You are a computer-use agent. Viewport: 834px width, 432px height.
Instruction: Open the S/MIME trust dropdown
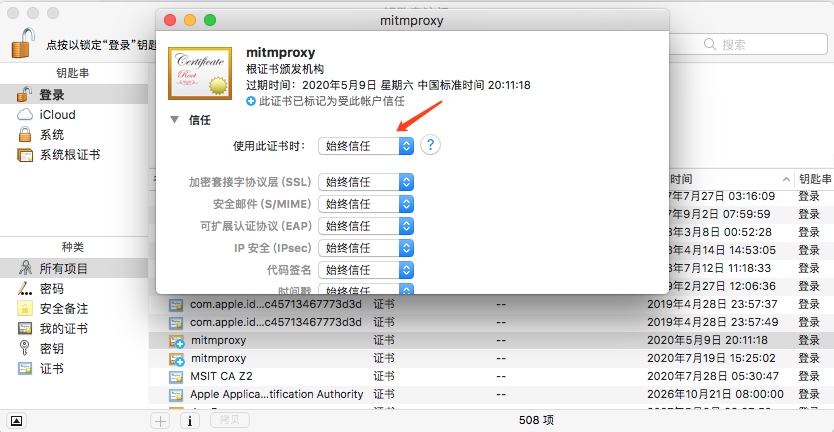click(x=366, y=204)
